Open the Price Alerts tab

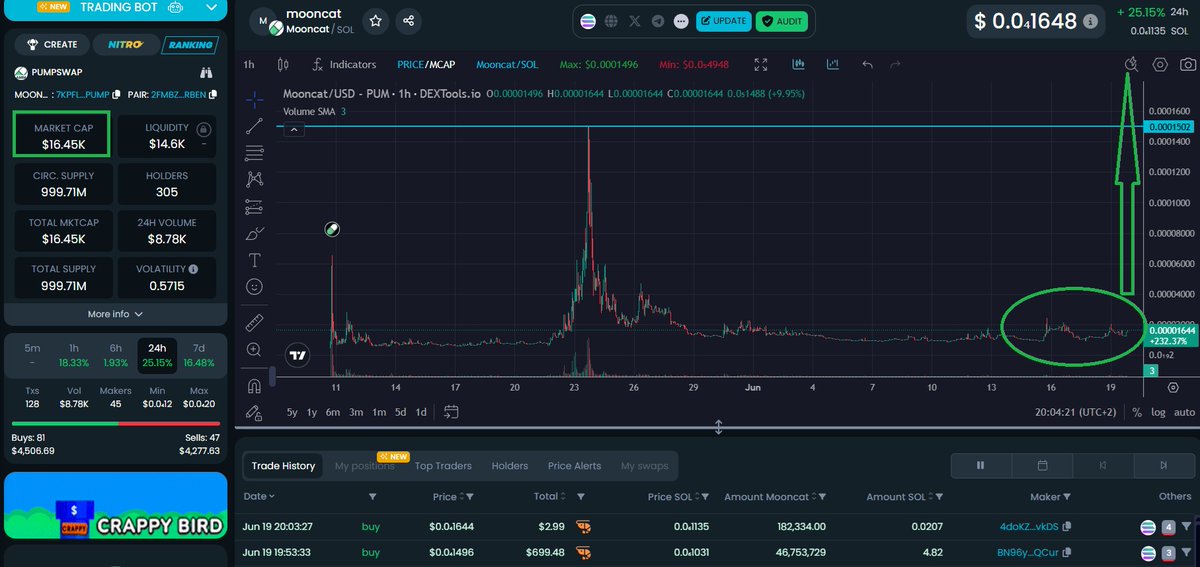575,466
